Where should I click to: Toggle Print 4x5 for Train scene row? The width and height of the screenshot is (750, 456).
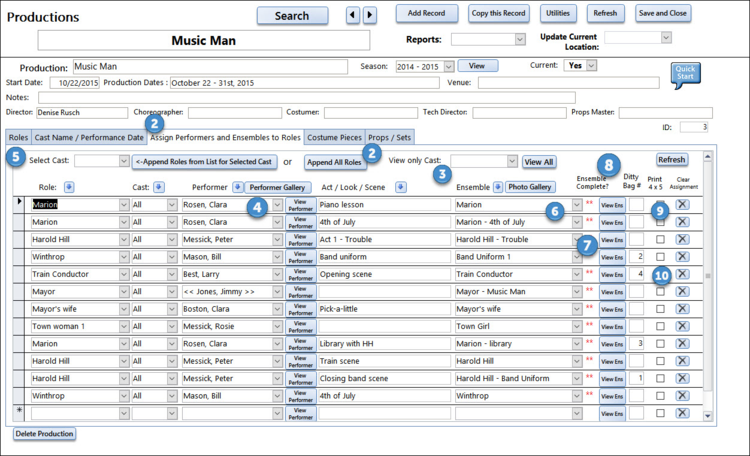tap(661, 361)
